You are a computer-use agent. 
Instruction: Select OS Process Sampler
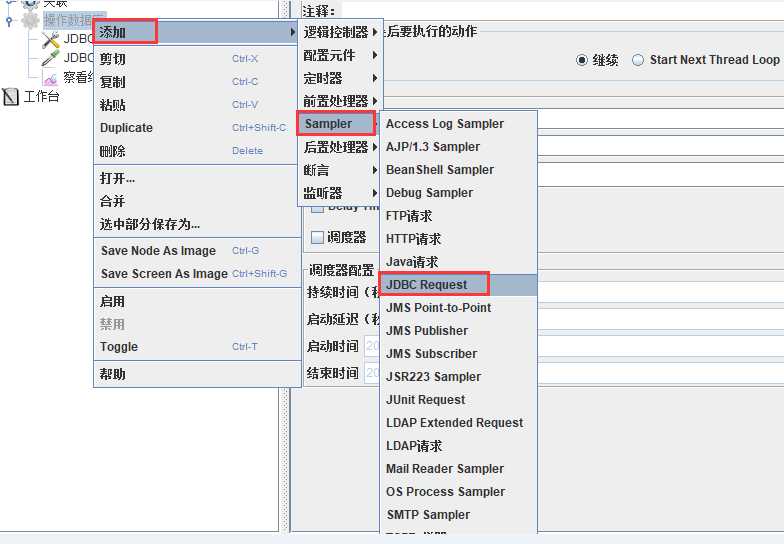tap(458, 492)
